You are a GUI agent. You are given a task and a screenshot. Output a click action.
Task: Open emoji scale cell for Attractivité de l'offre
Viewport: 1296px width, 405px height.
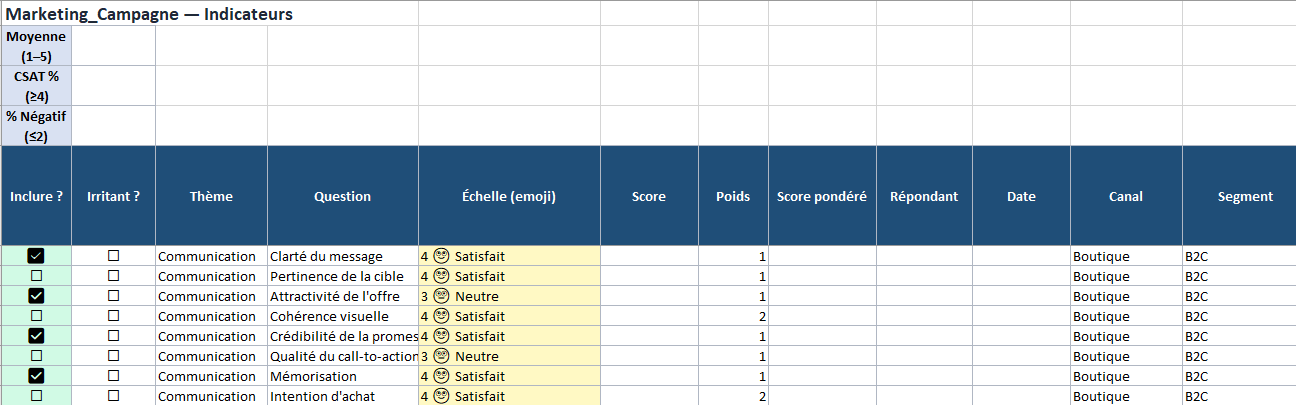point(509,296)
